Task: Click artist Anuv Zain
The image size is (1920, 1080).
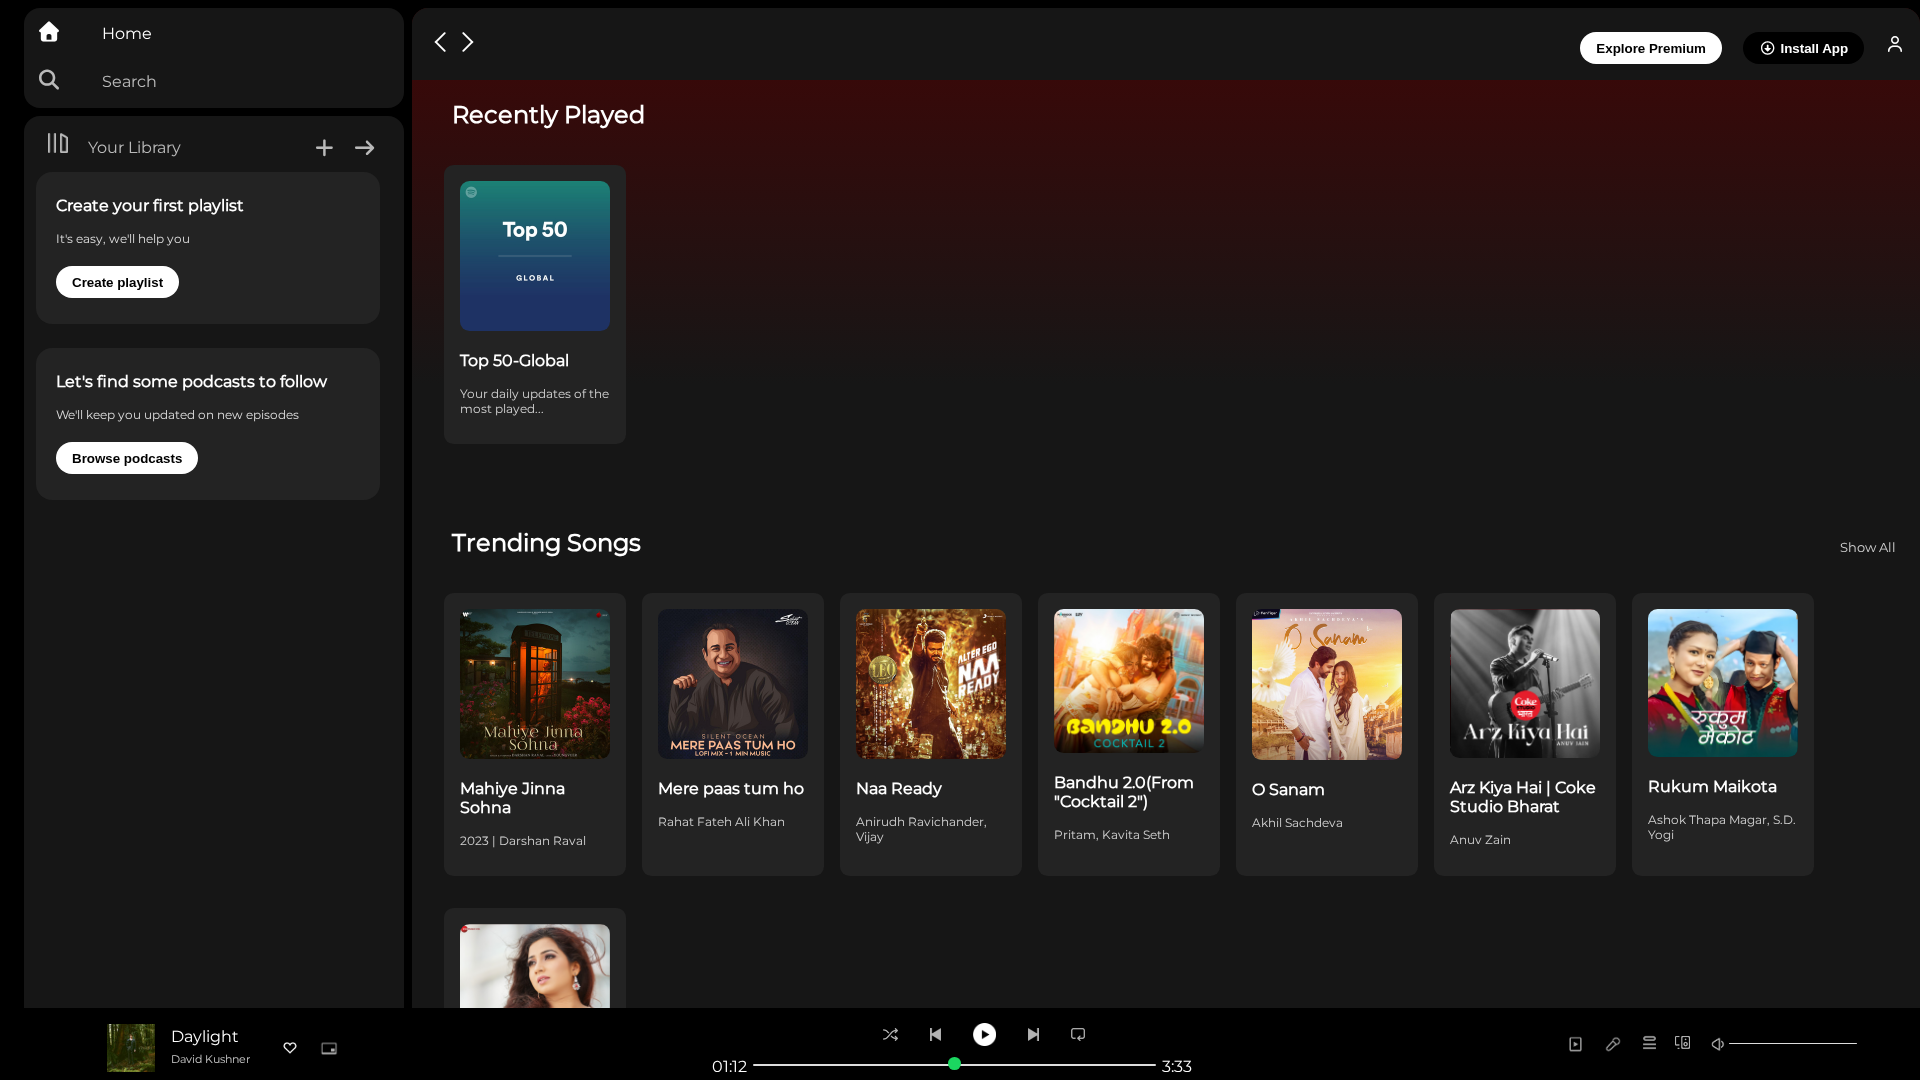Action: 1480,840
